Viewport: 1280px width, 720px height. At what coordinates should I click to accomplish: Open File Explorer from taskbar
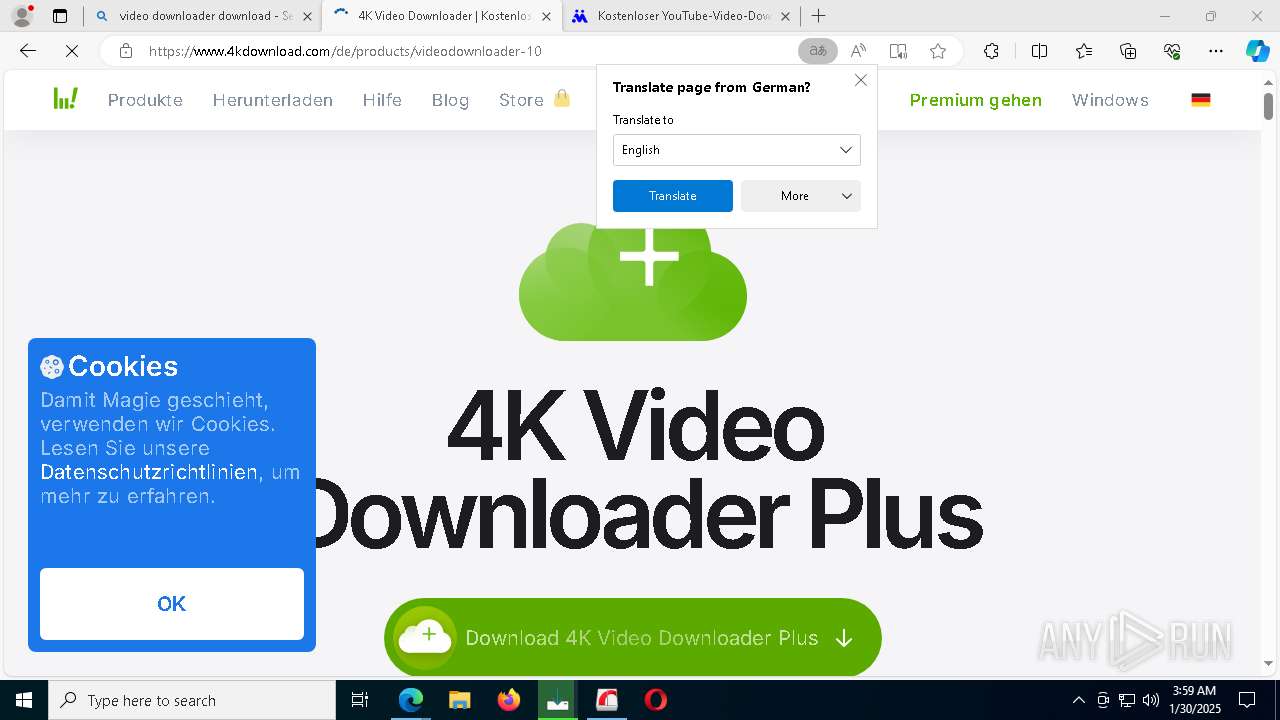(x=459, y=700)
